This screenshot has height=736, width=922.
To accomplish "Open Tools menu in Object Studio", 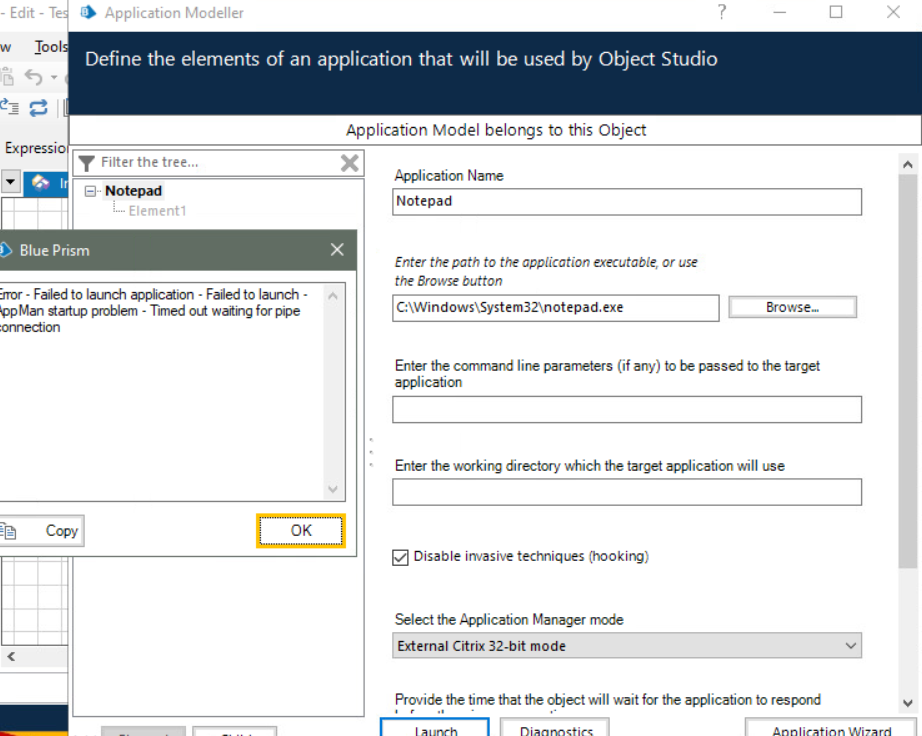I will [x=51, y=46].
